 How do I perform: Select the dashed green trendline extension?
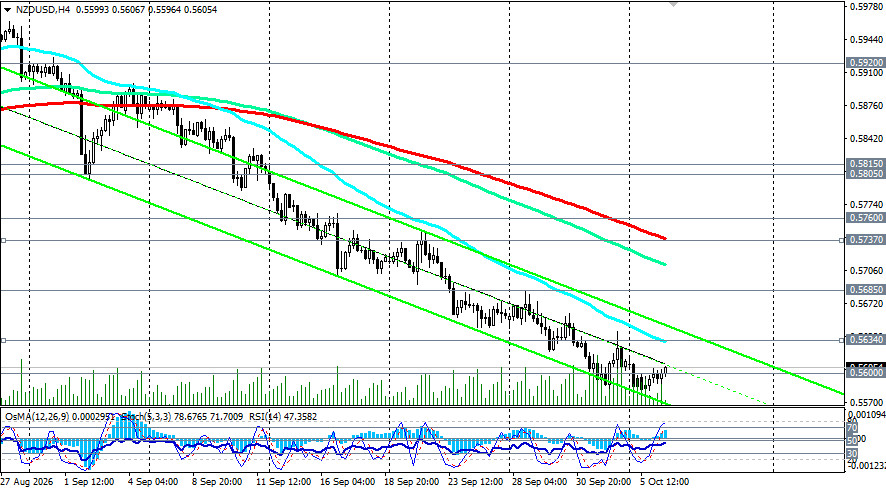718,387
